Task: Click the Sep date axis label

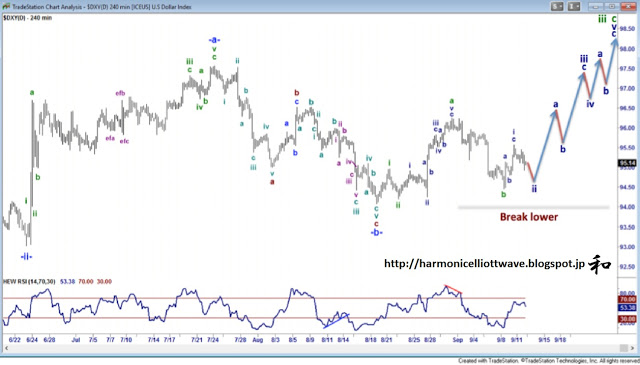Action: click(x=458, y=340)
